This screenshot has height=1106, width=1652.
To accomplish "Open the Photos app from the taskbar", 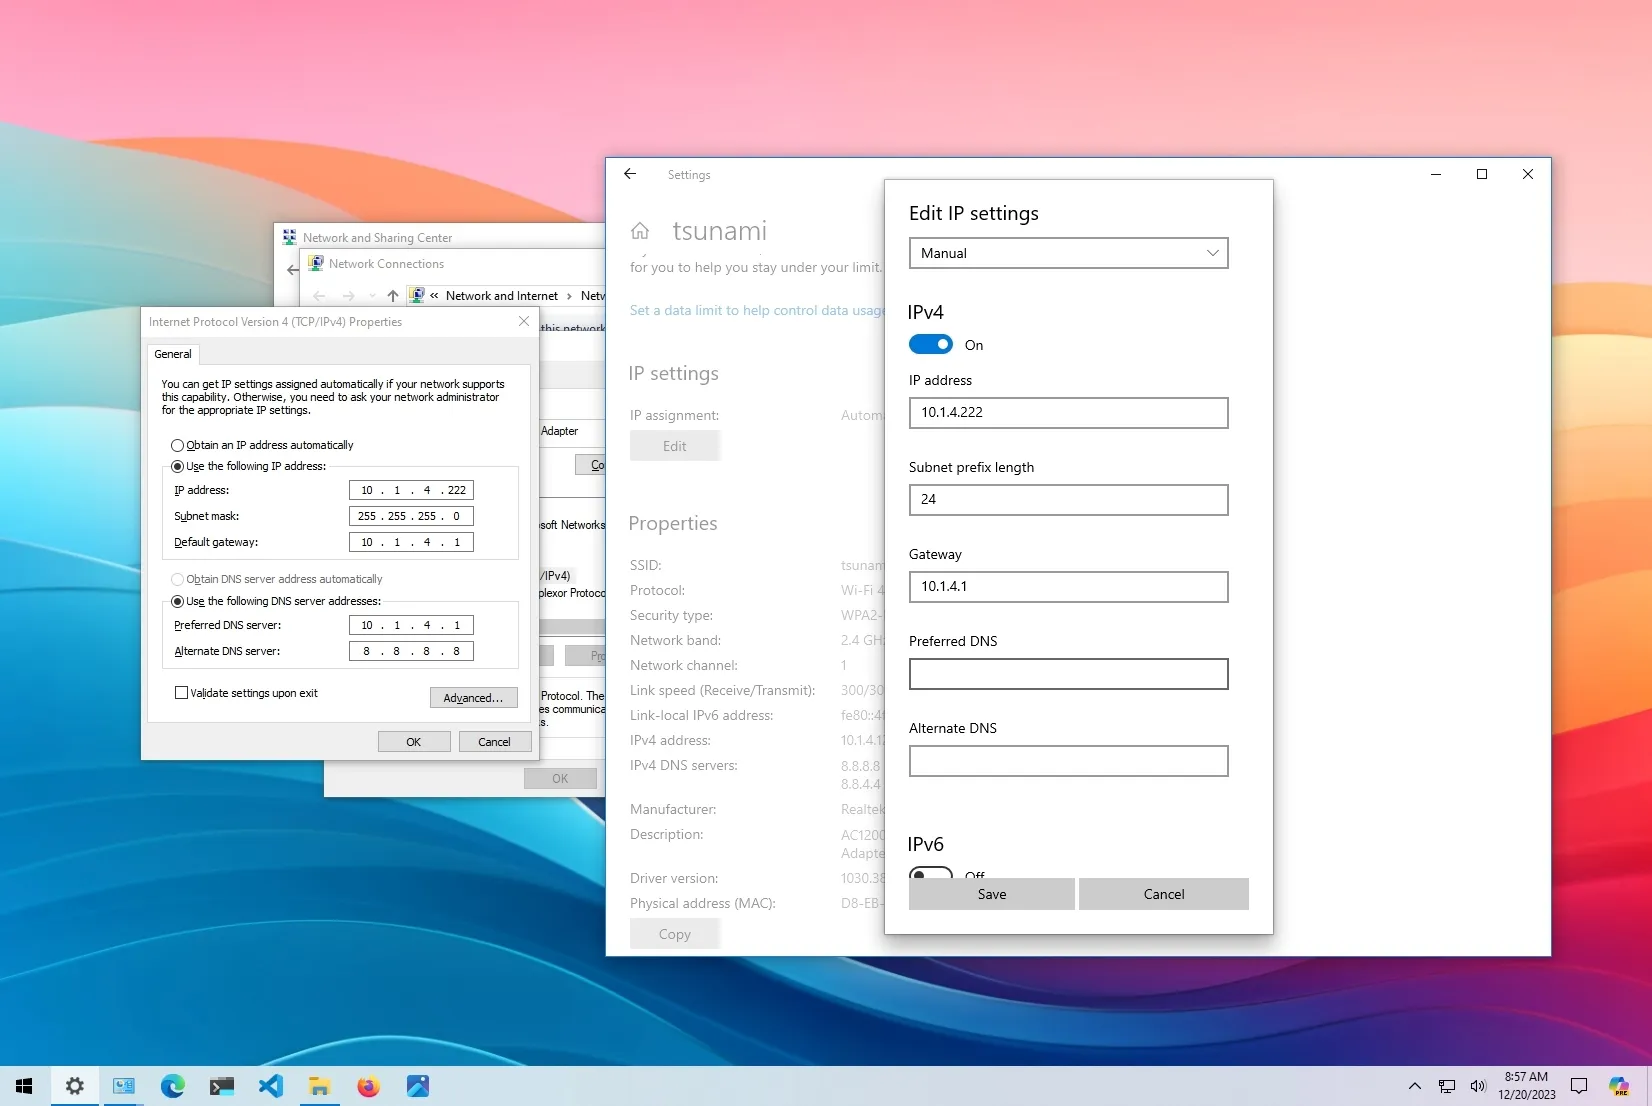I will point(417,1086).
